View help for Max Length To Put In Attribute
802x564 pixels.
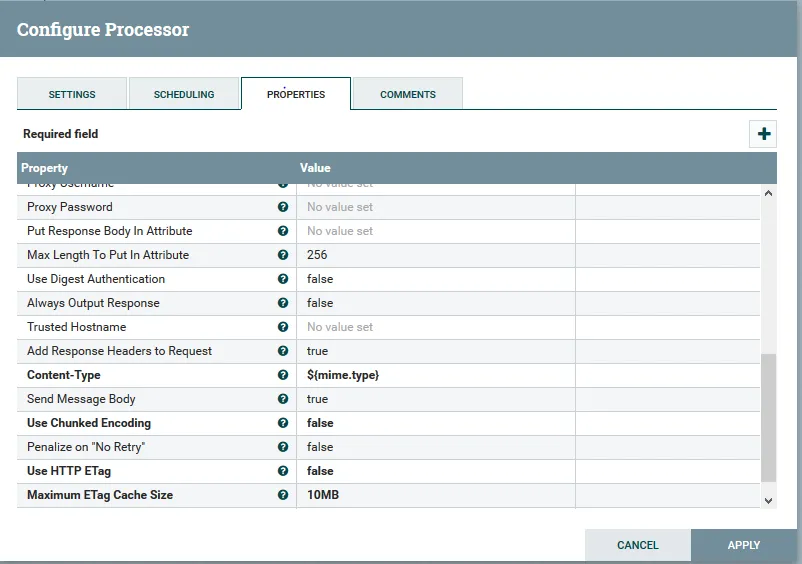point(283,255)
